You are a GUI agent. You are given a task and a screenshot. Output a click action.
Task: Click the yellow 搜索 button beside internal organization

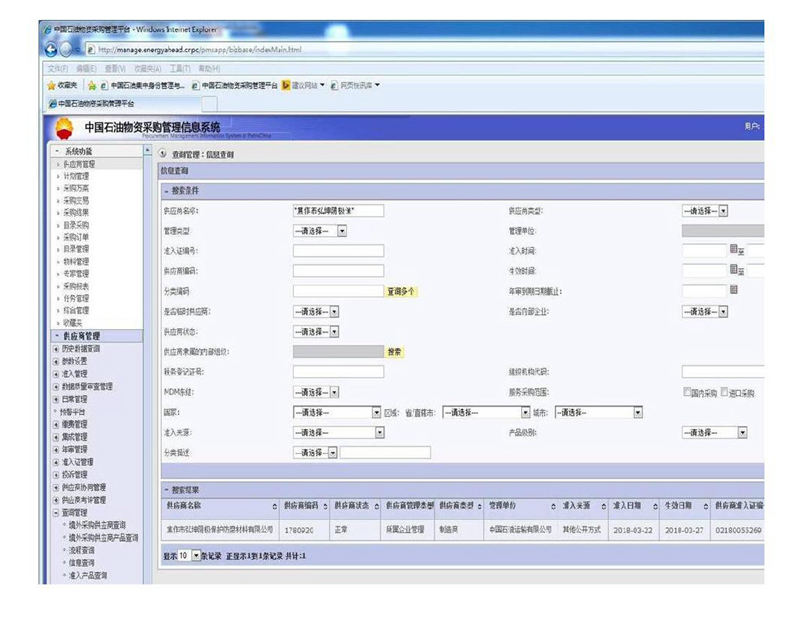394,352
